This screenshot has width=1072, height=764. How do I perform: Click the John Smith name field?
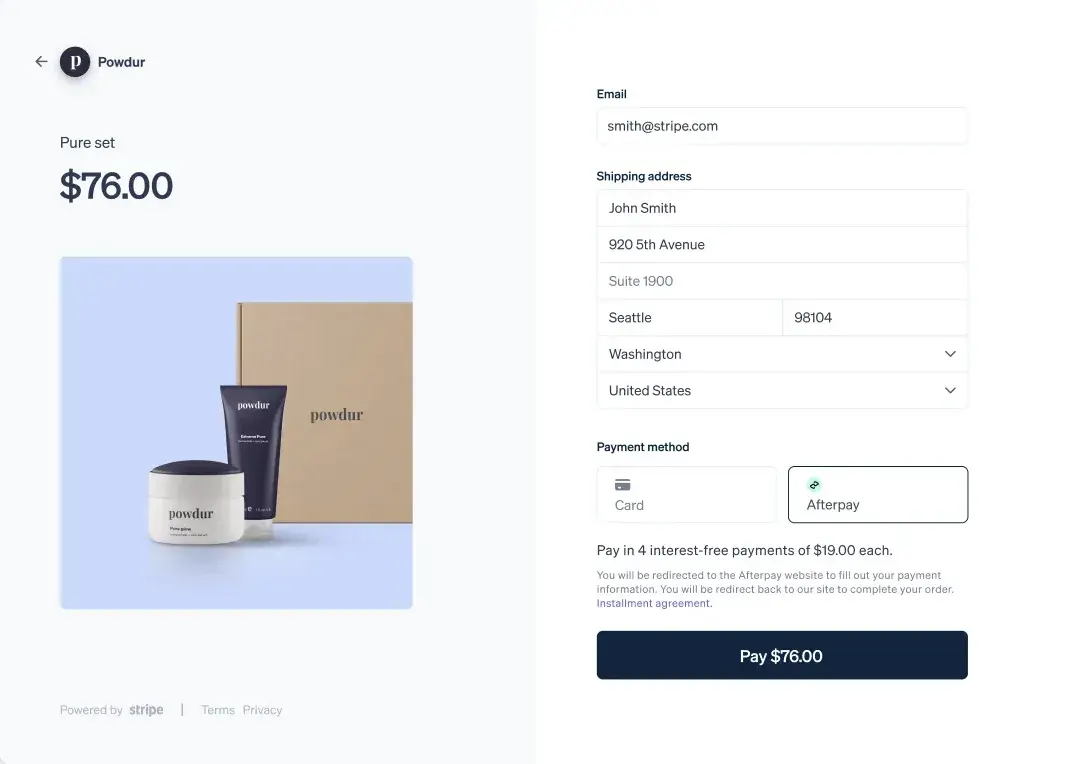click(782, 208)
